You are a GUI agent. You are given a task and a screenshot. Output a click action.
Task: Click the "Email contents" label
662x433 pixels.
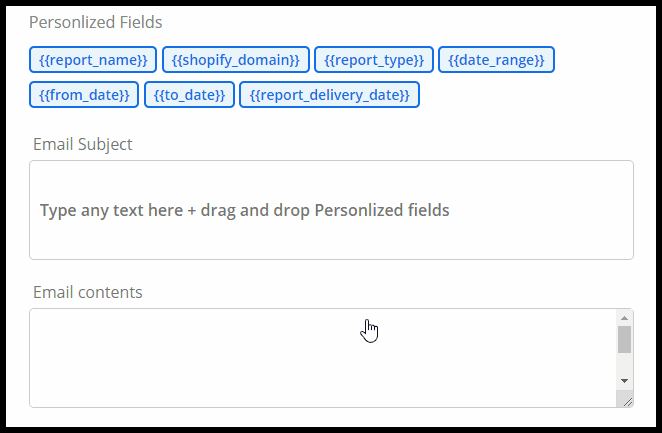87,292
